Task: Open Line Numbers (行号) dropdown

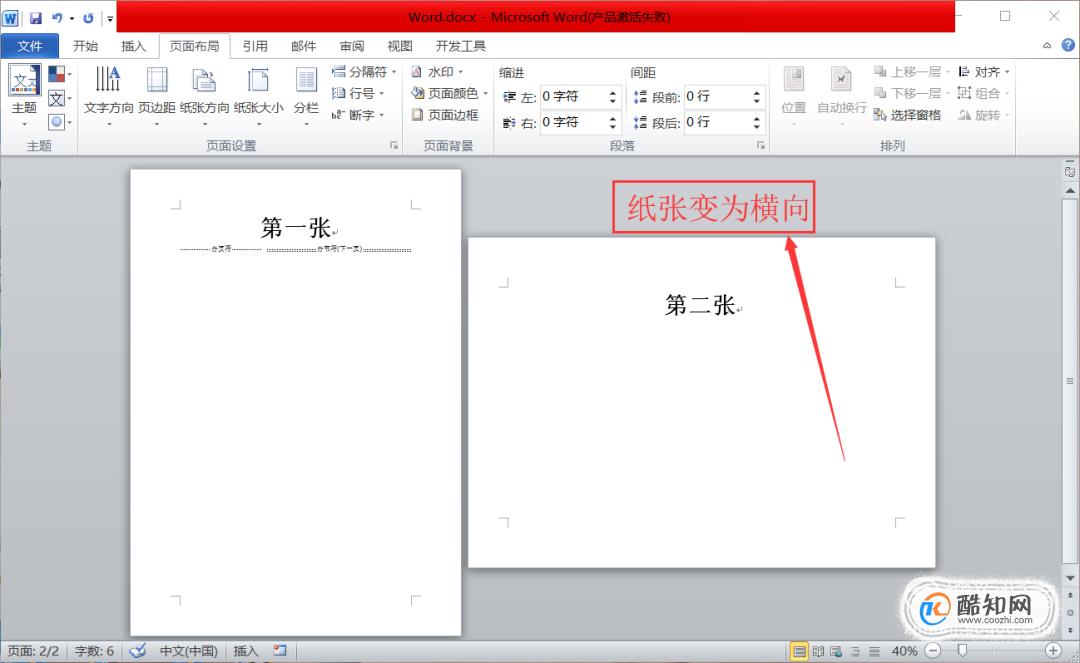Action: coord(357,93)
